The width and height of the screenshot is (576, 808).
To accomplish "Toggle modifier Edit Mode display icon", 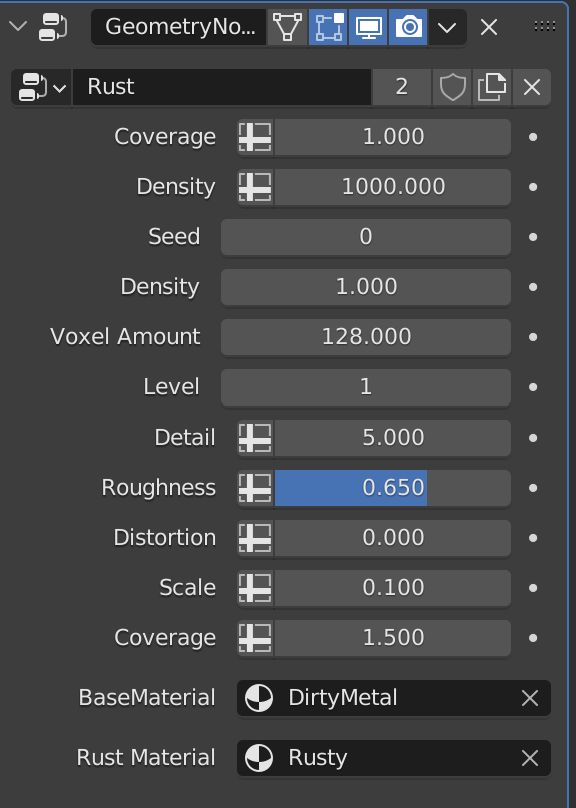I will click(328, 27).
